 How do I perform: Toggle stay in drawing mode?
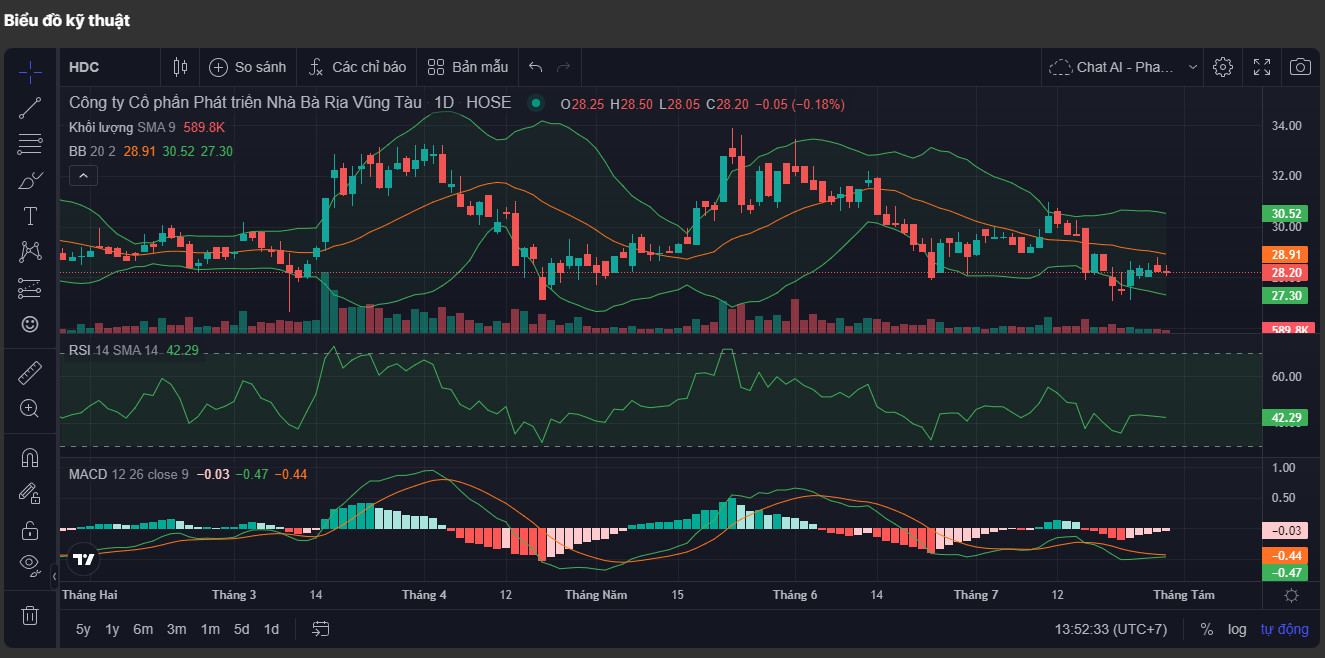[x=30, y=493]
